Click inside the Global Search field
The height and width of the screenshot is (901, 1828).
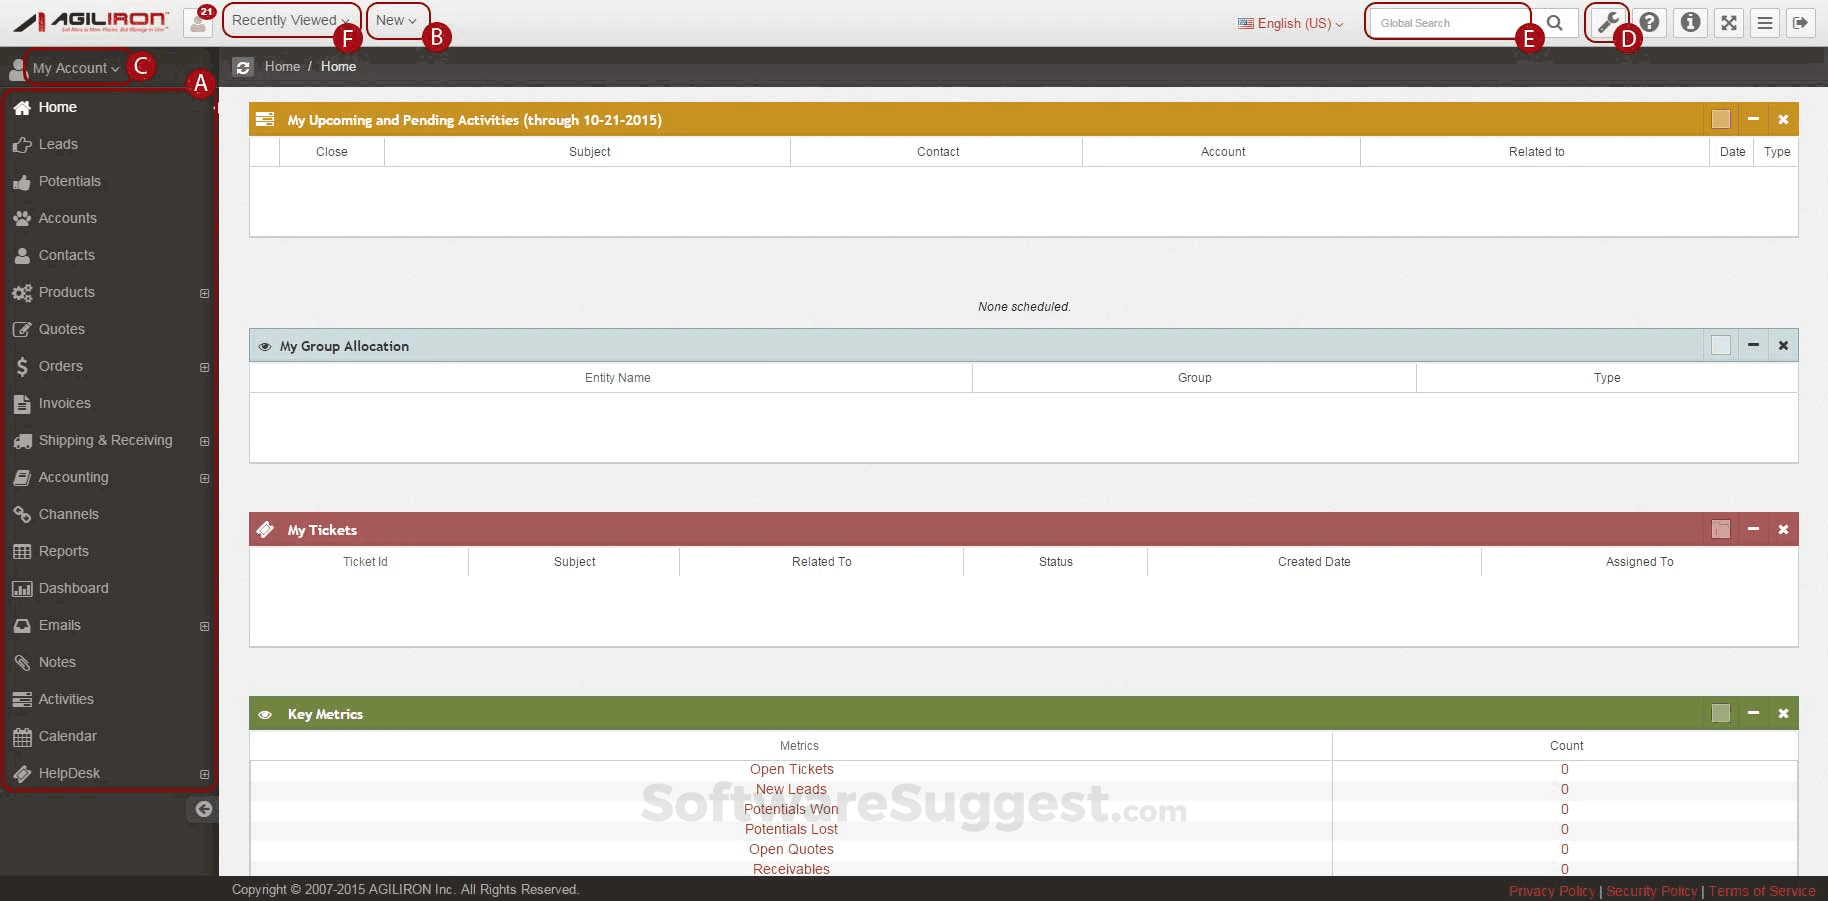pos(1447,22)
